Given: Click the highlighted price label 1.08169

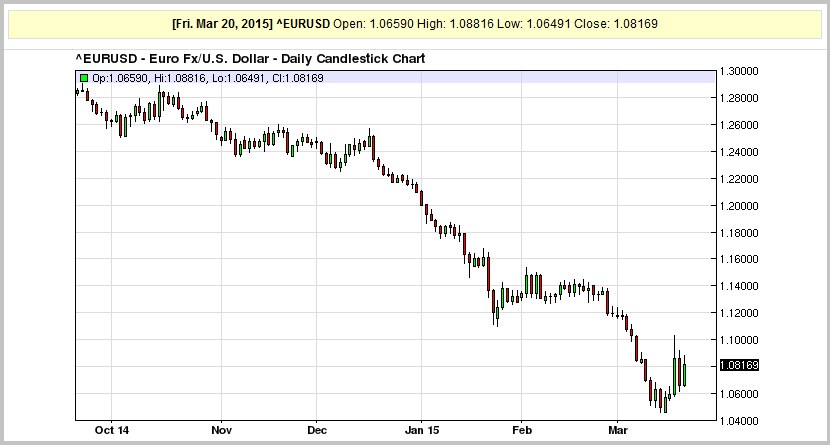Looking at the screenshot, I should [x=739, y=366].
